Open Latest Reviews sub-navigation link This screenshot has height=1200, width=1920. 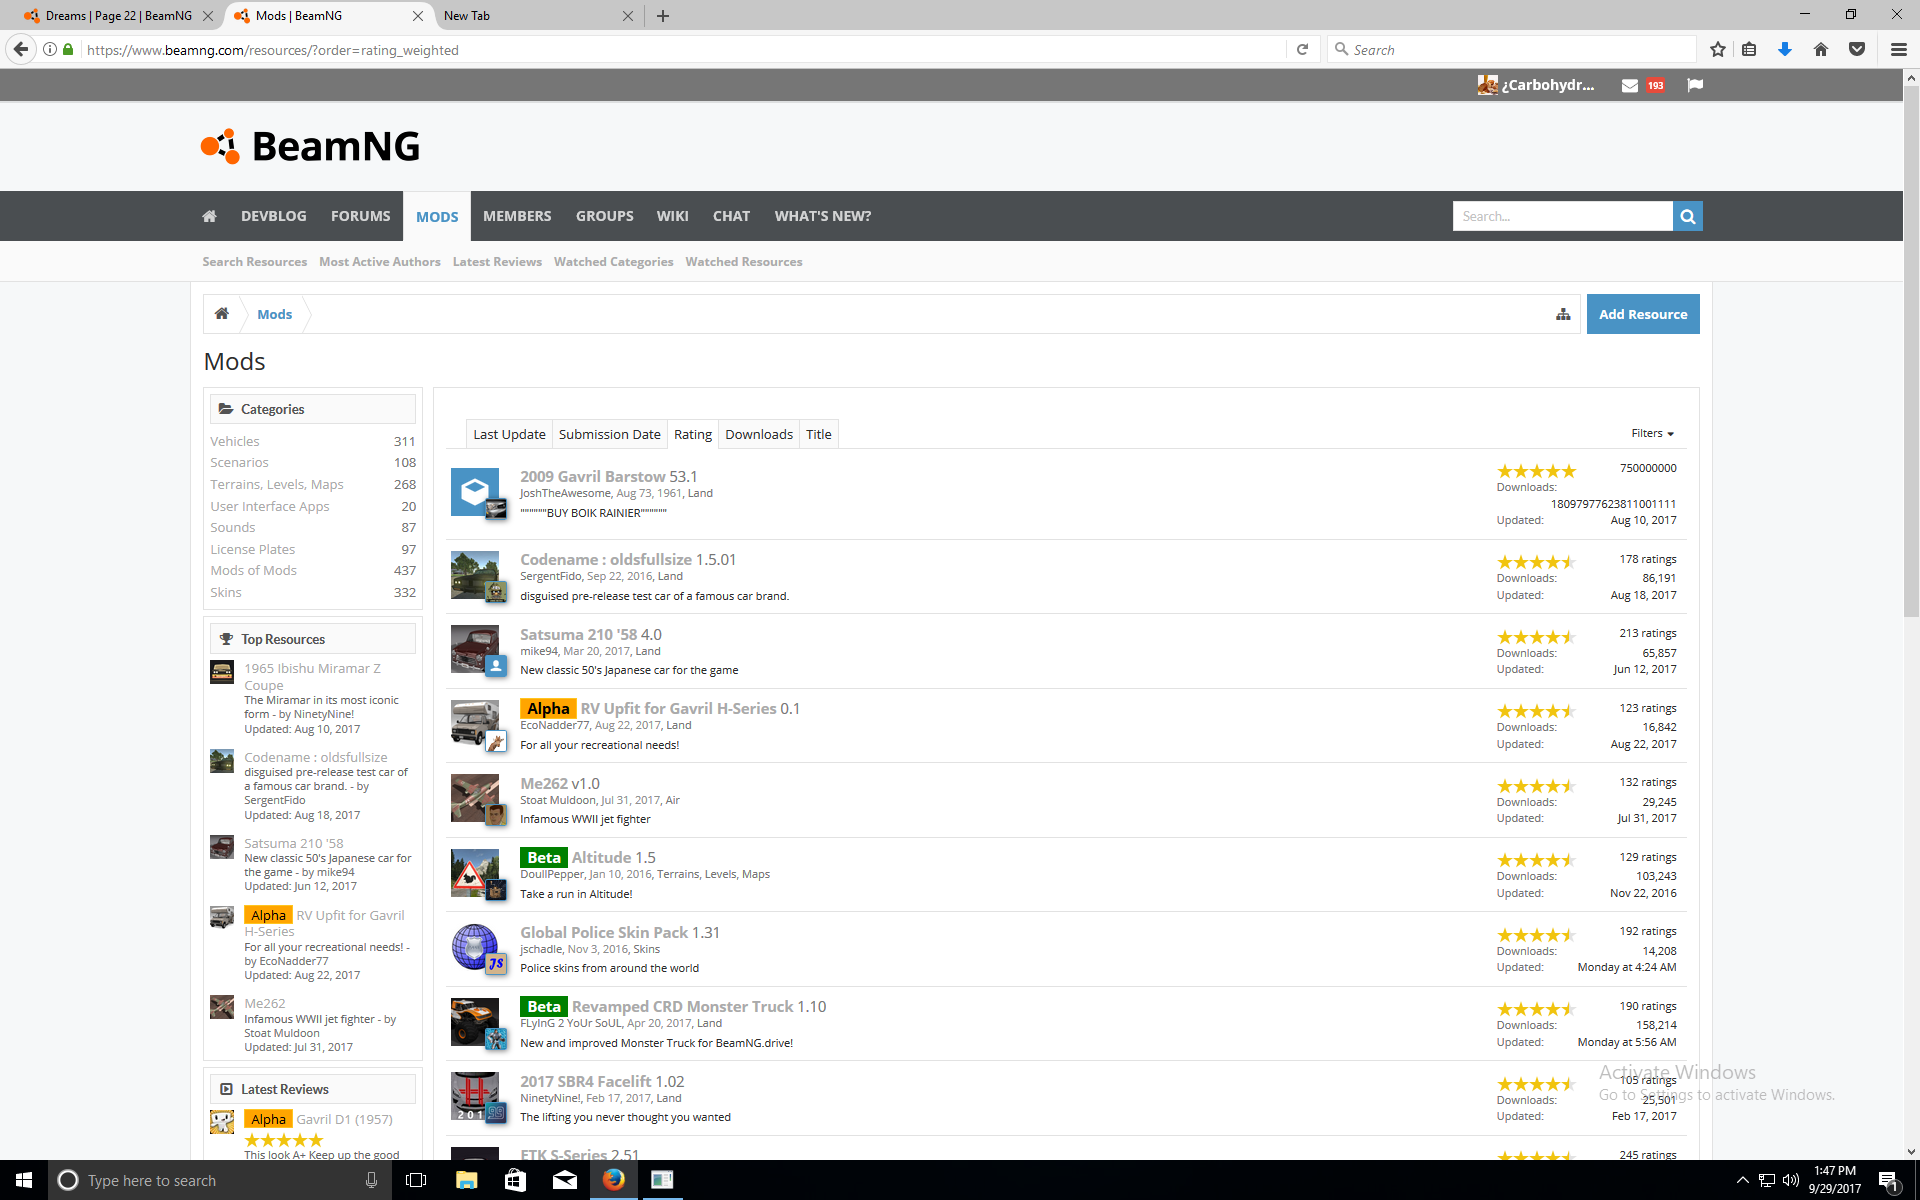click(x=497, y=262)
